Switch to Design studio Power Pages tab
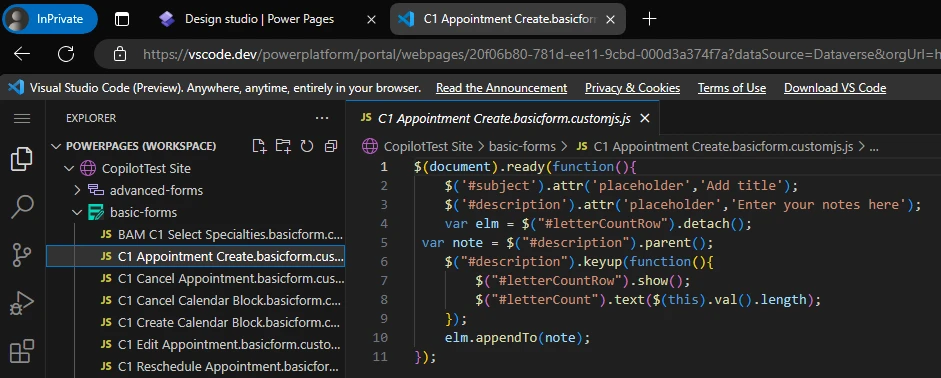Image resolution: width=941 pixels, height=378 pixels. [259, 19]
